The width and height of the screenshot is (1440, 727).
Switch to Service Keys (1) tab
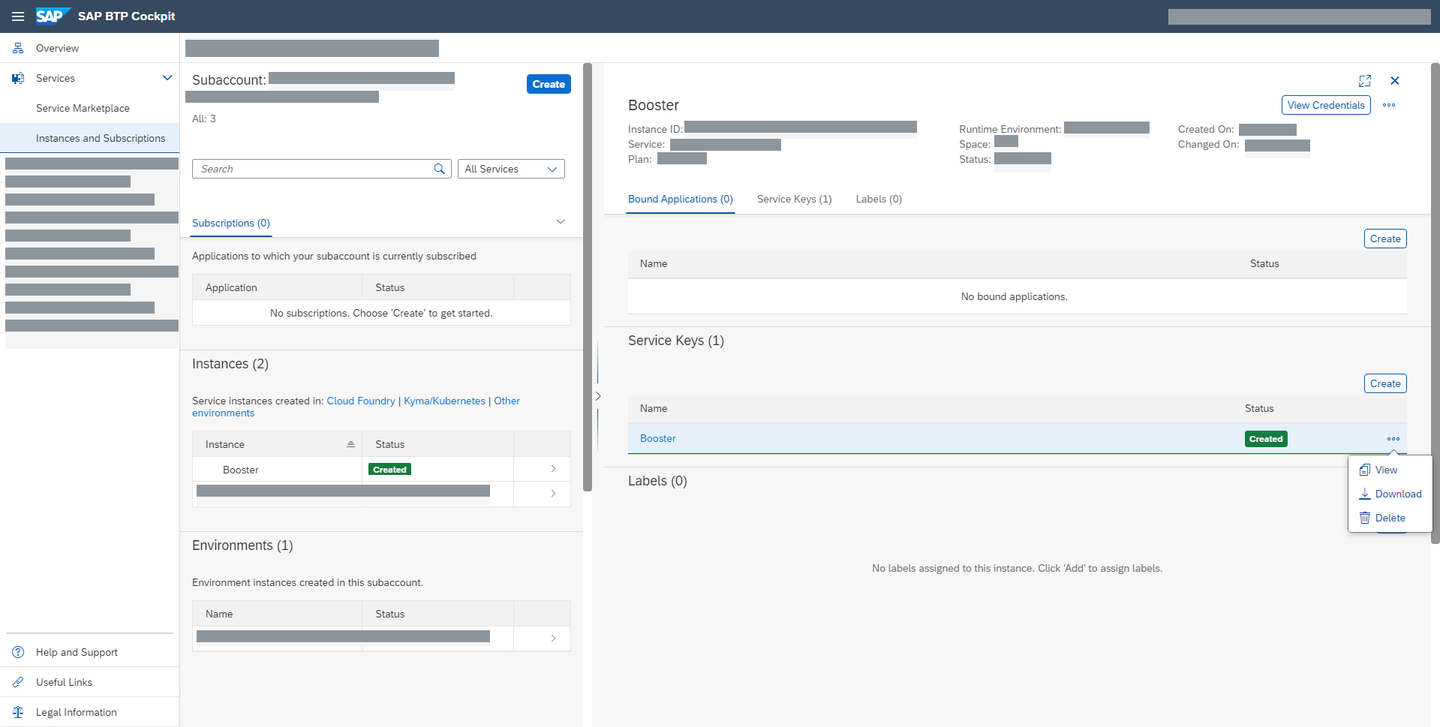(x=794, y=199)
